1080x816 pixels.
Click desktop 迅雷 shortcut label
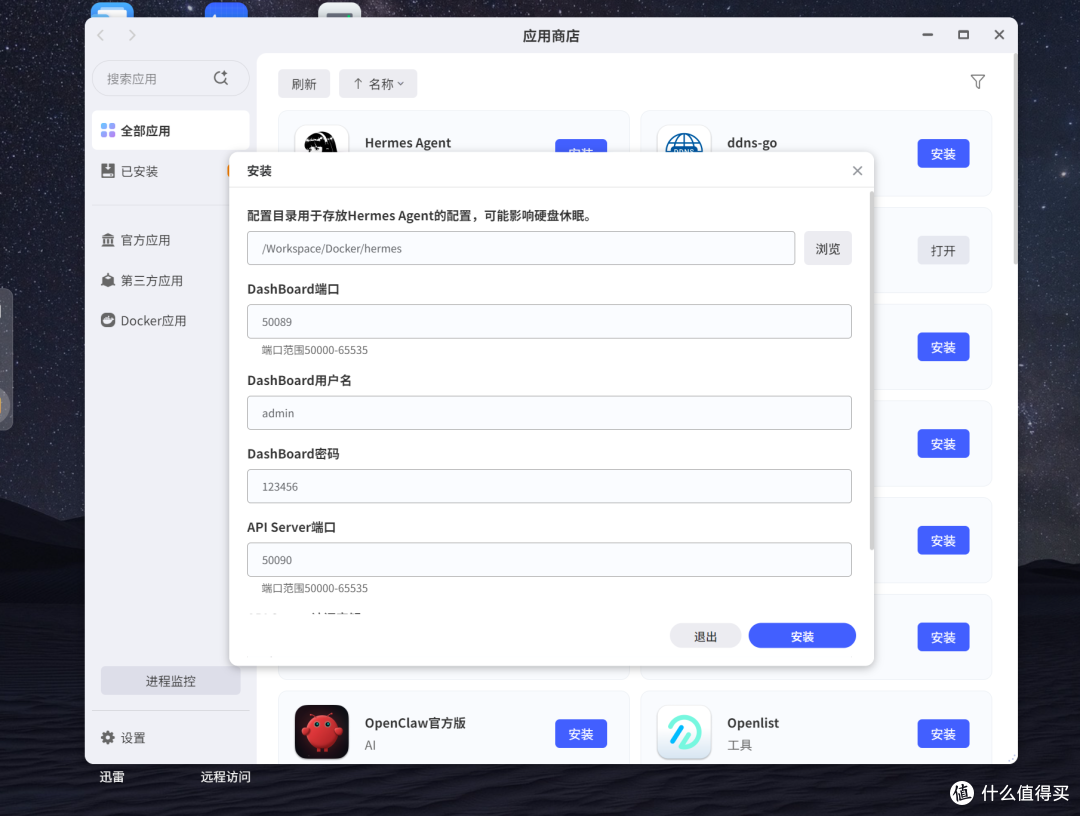[112, 777]
